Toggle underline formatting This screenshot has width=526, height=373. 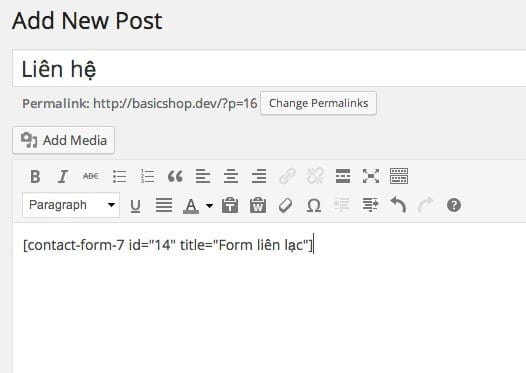point(135,205)
